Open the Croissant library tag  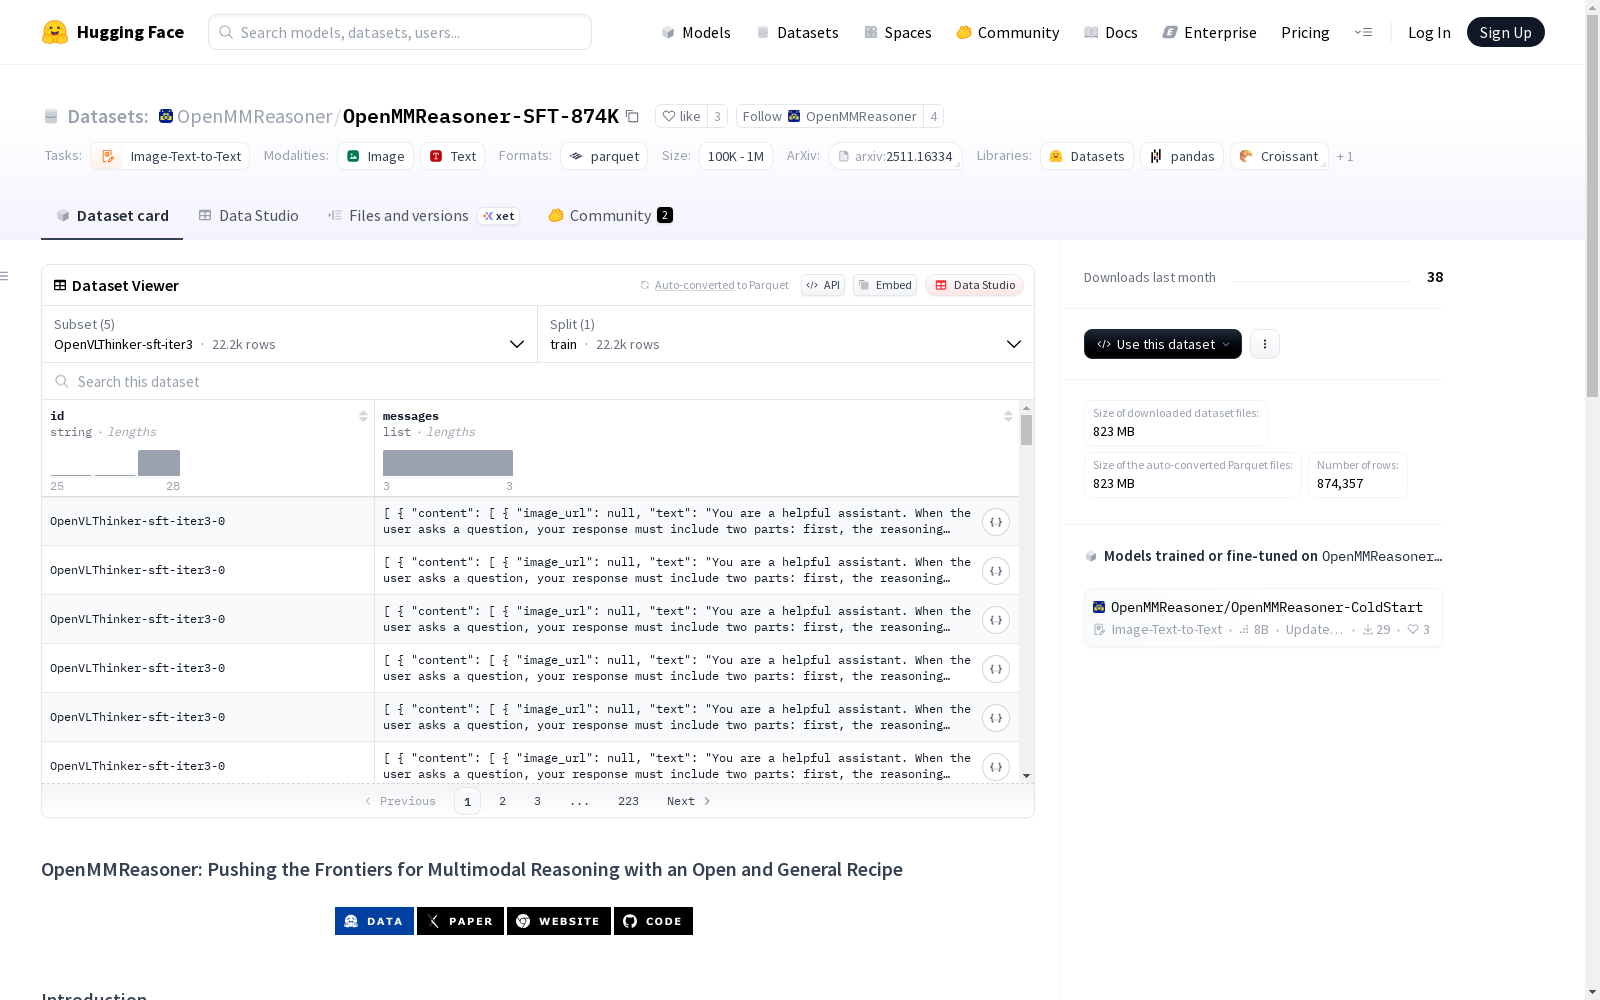coord(1279,156)
